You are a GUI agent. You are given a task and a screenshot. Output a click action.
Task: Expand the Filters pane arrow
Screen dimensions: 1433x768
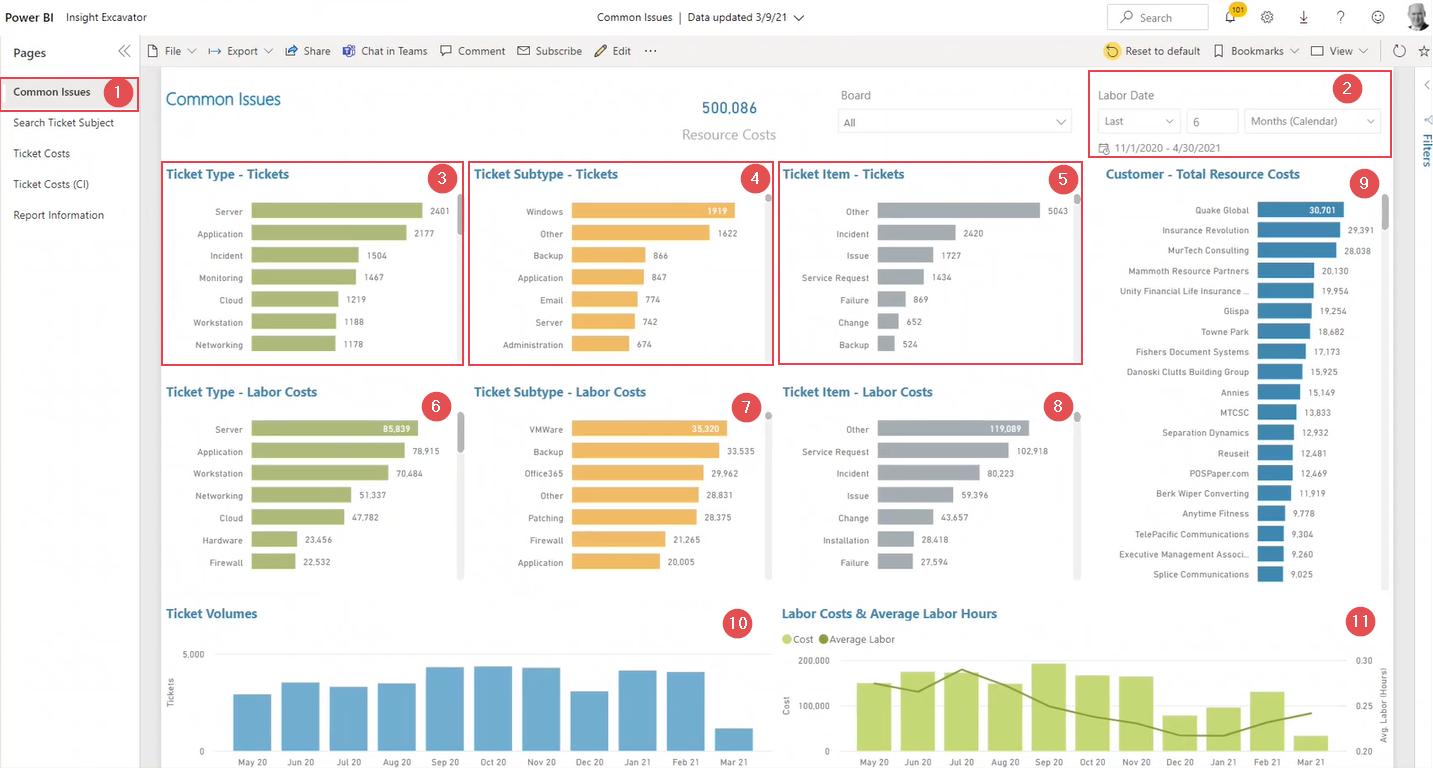(x=1427, y=86)
